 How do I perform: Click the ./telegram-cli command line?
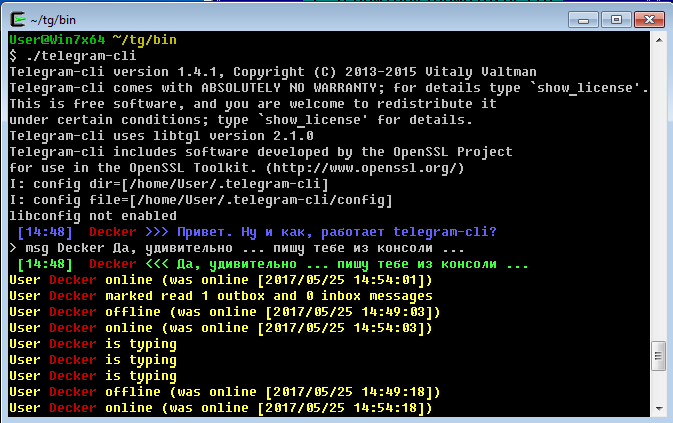pos(73,56)
